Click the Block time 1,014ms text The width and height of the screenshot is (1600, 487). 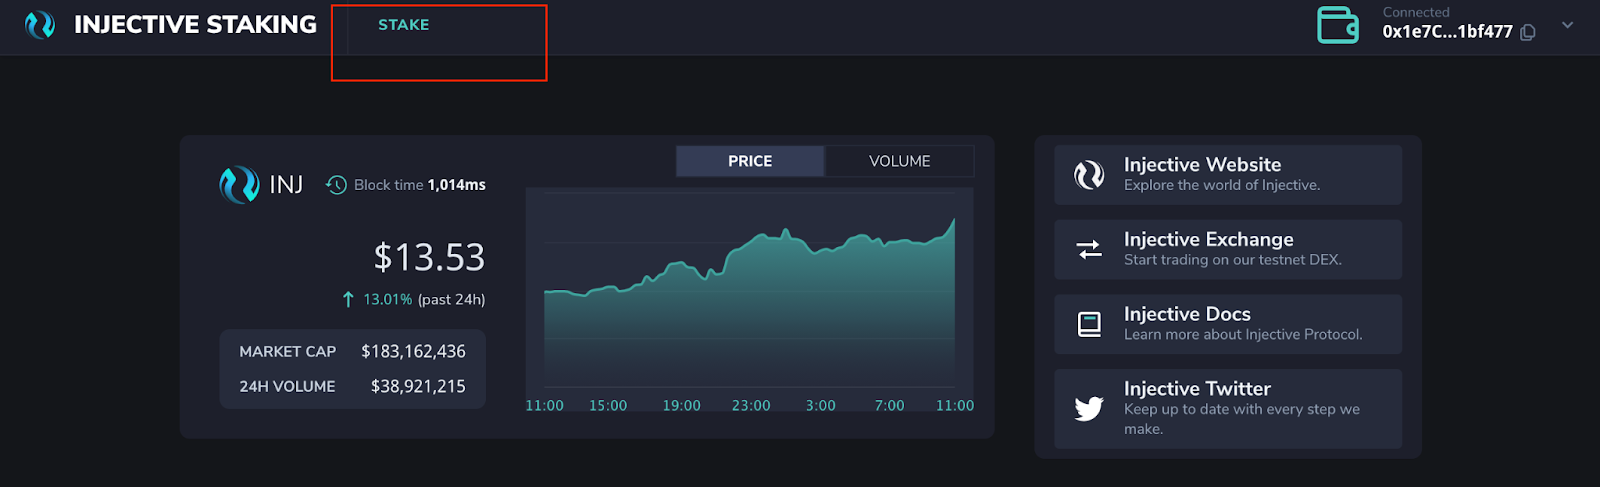click(x=420, y=185)
